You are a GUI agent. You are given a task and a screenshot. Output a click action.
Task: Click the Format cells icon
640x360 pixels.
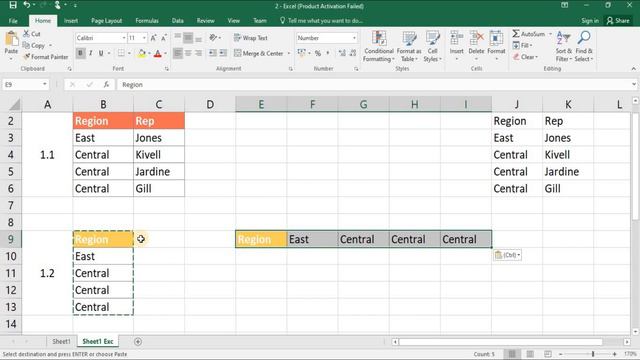496,38
